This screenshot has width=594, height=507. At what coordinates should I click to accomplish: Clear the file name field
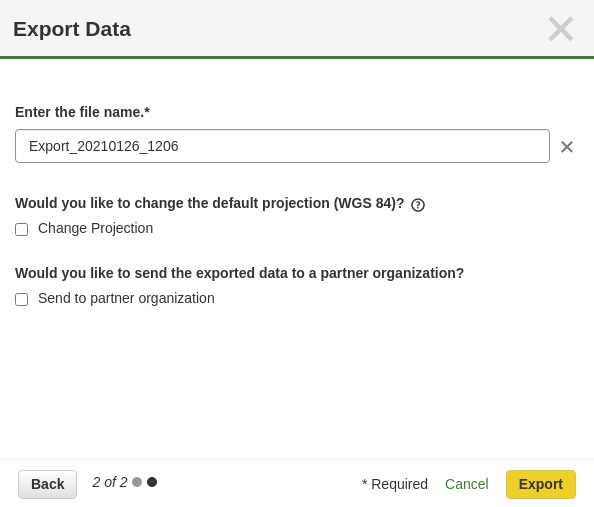click(x=567, y=147)
